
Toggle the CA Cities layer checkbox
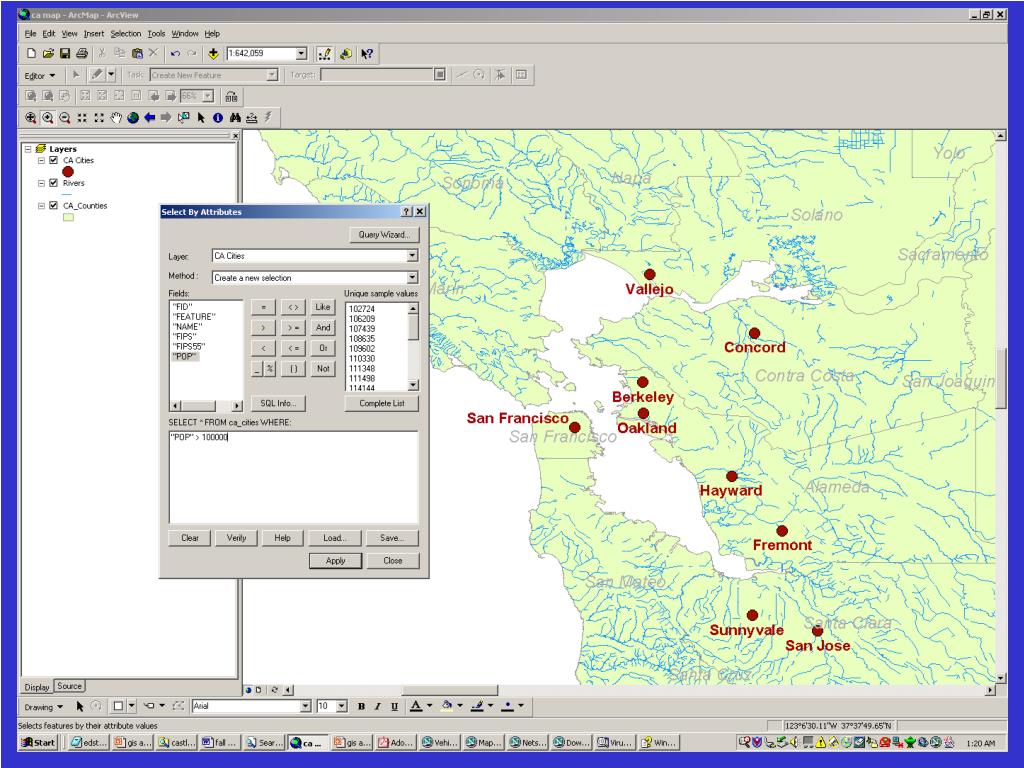coord(54,160)
